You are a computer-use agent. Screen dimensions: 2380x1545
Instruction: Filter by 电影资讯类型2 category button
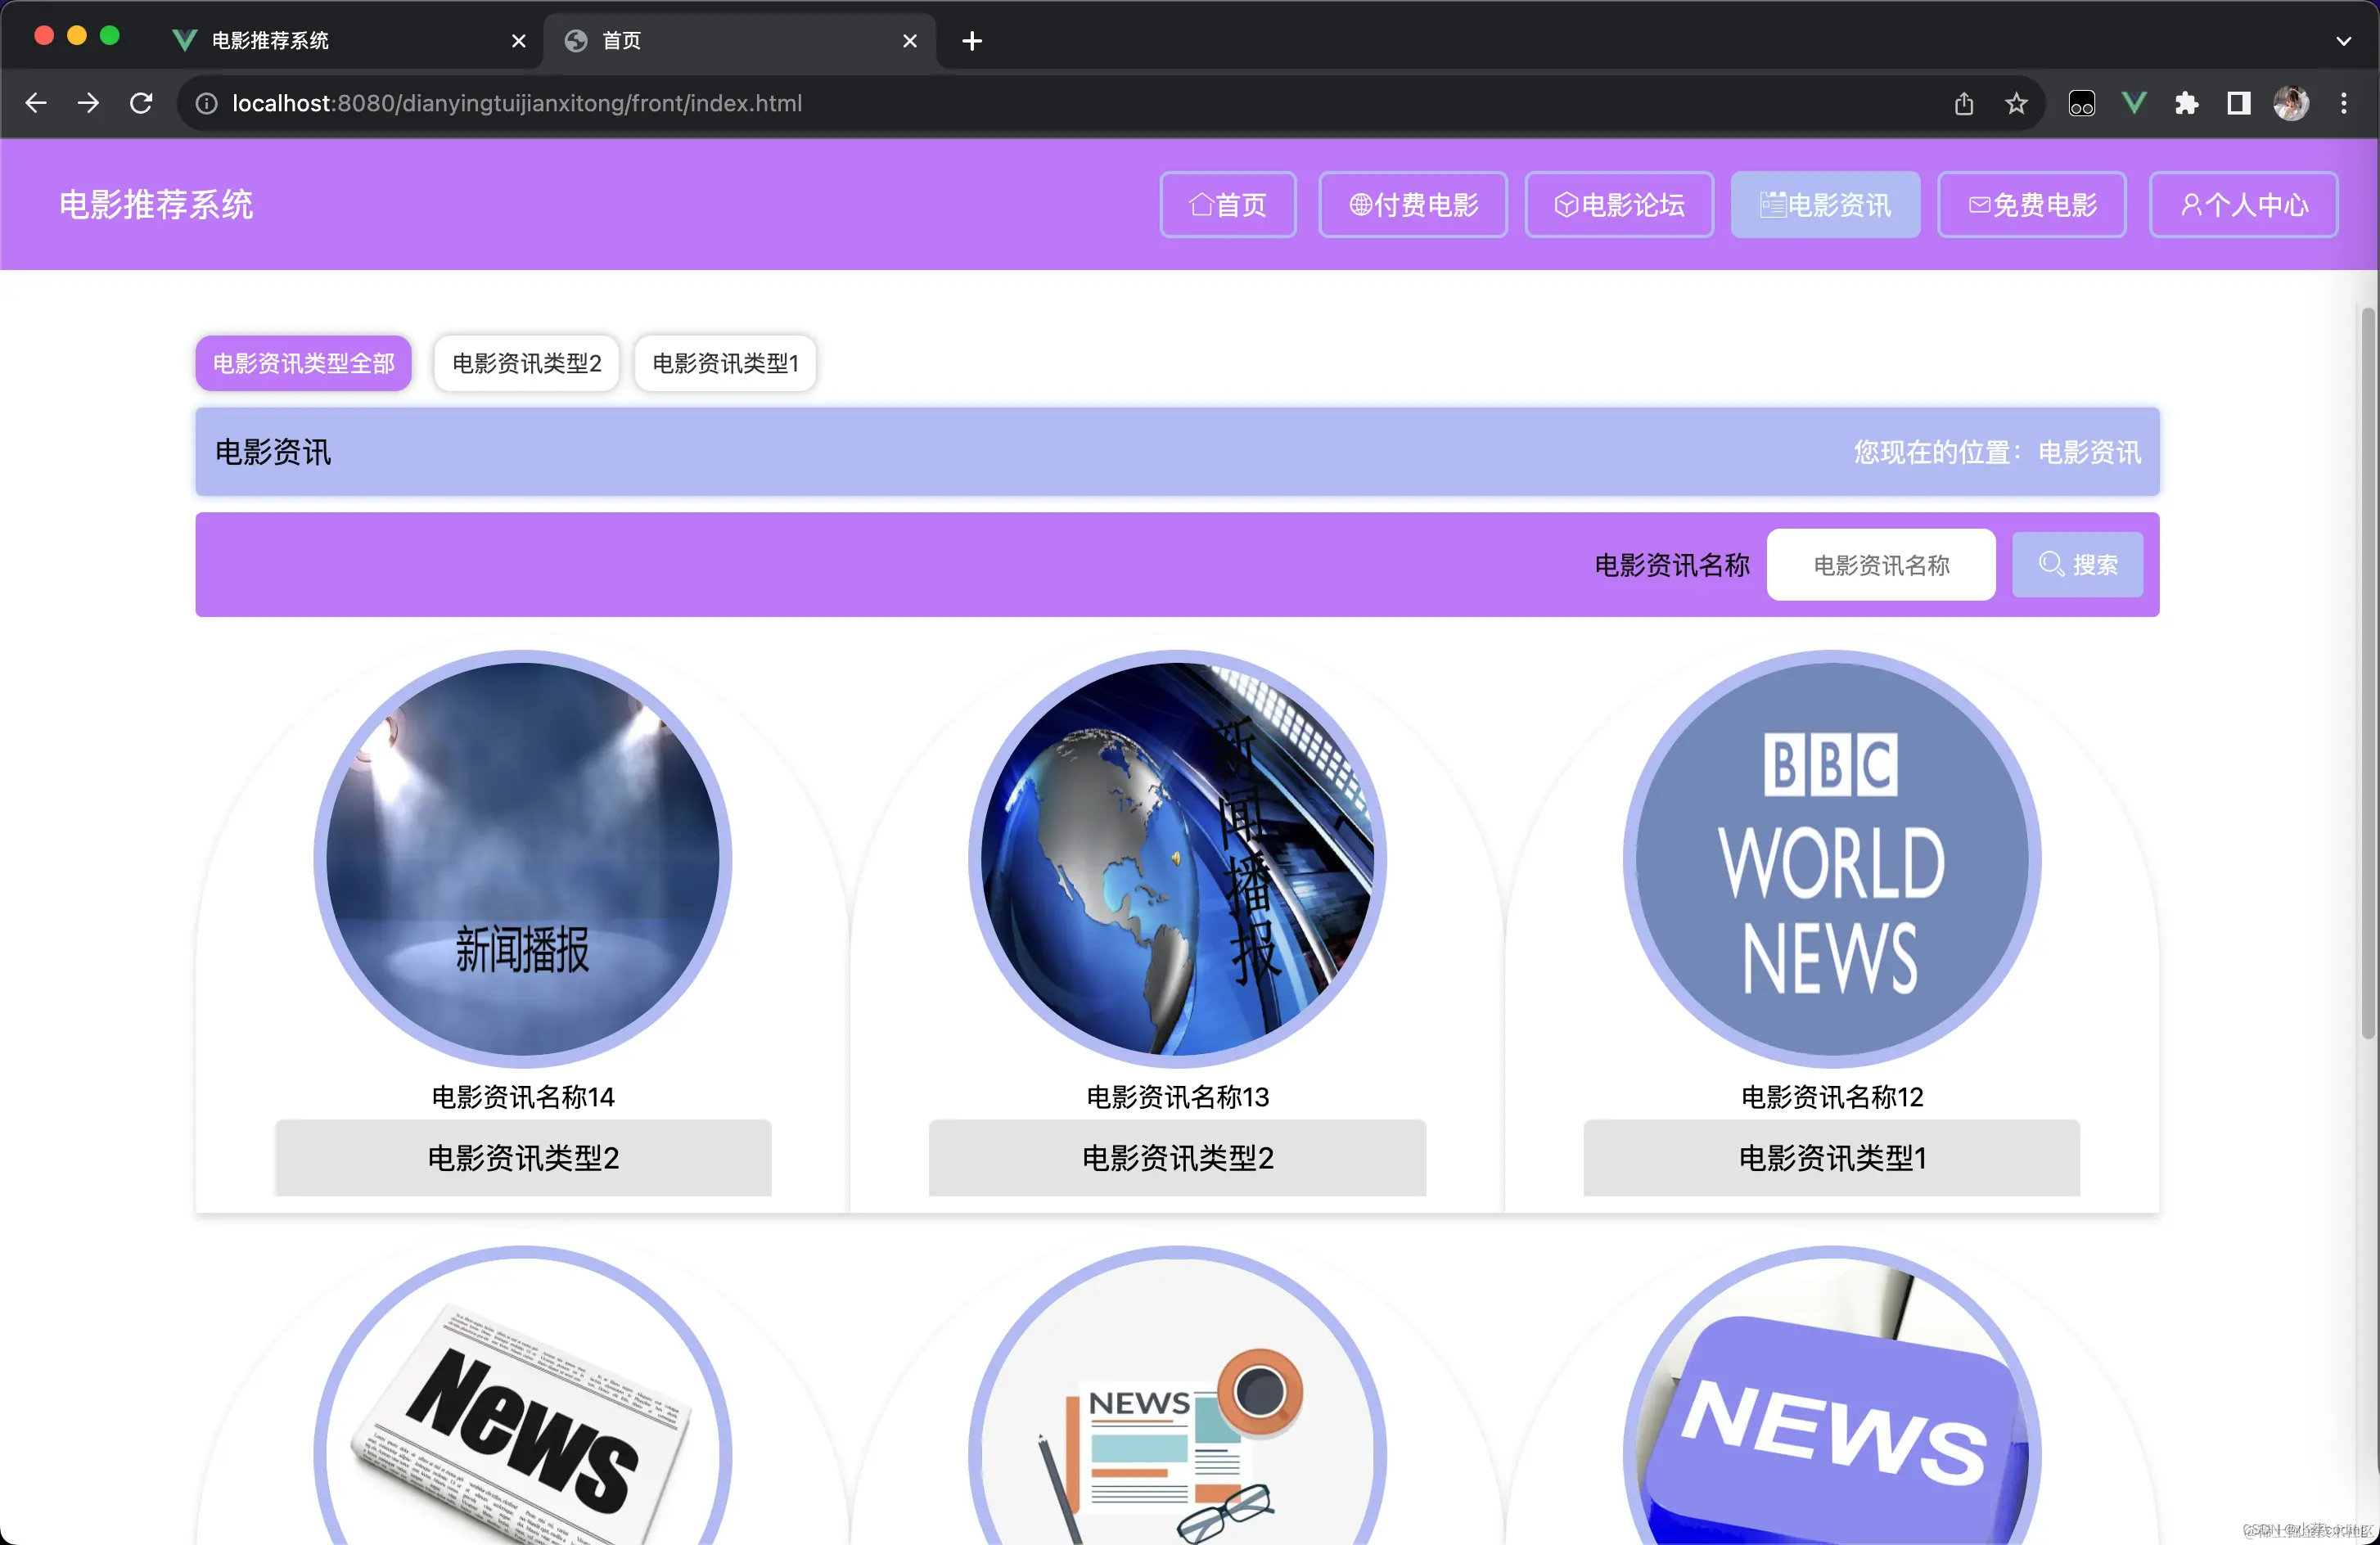(x=526, y=363)
